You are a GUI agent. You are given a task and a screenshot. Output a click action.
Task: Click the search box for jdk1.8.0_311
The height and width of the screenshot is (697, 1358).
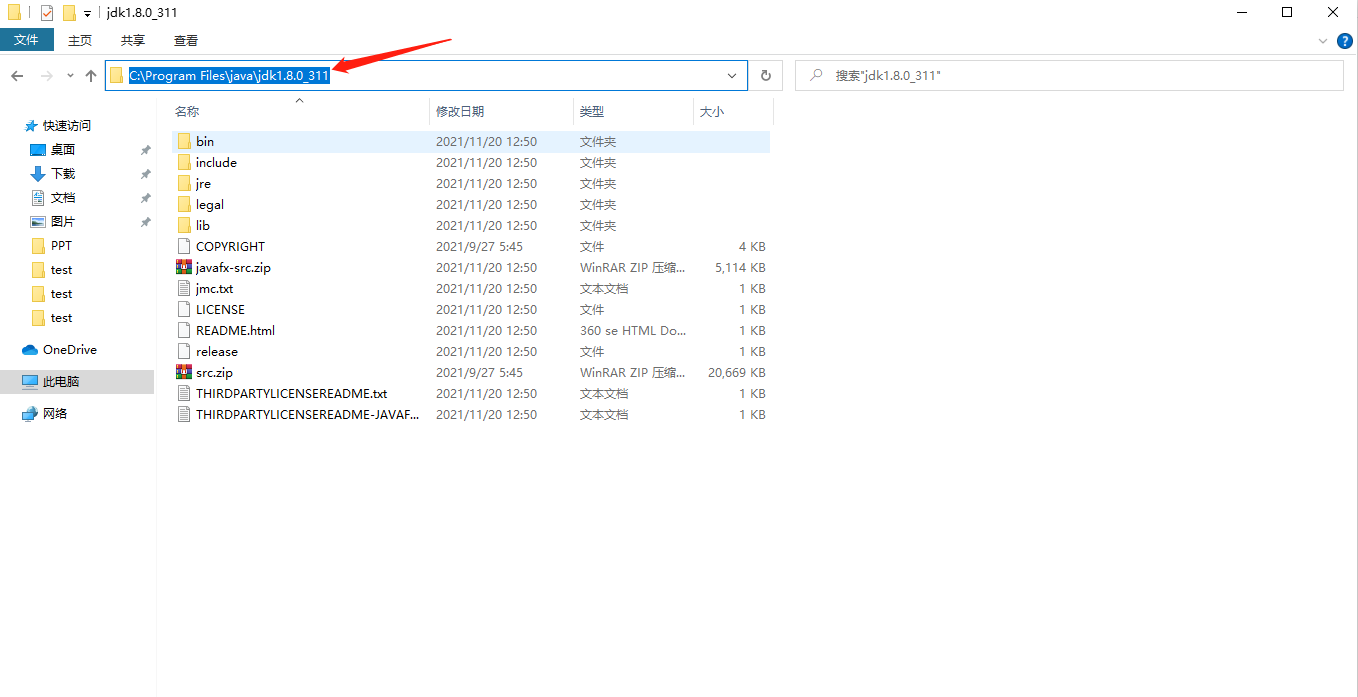[x=1069, y=75]
